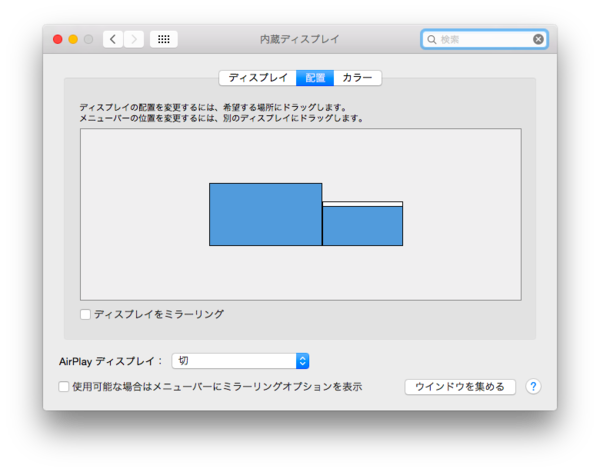Screen dimensions: 600x472
Task: Open the AirPlay ディスプレイ dropdown
Action: click(240, 361)
